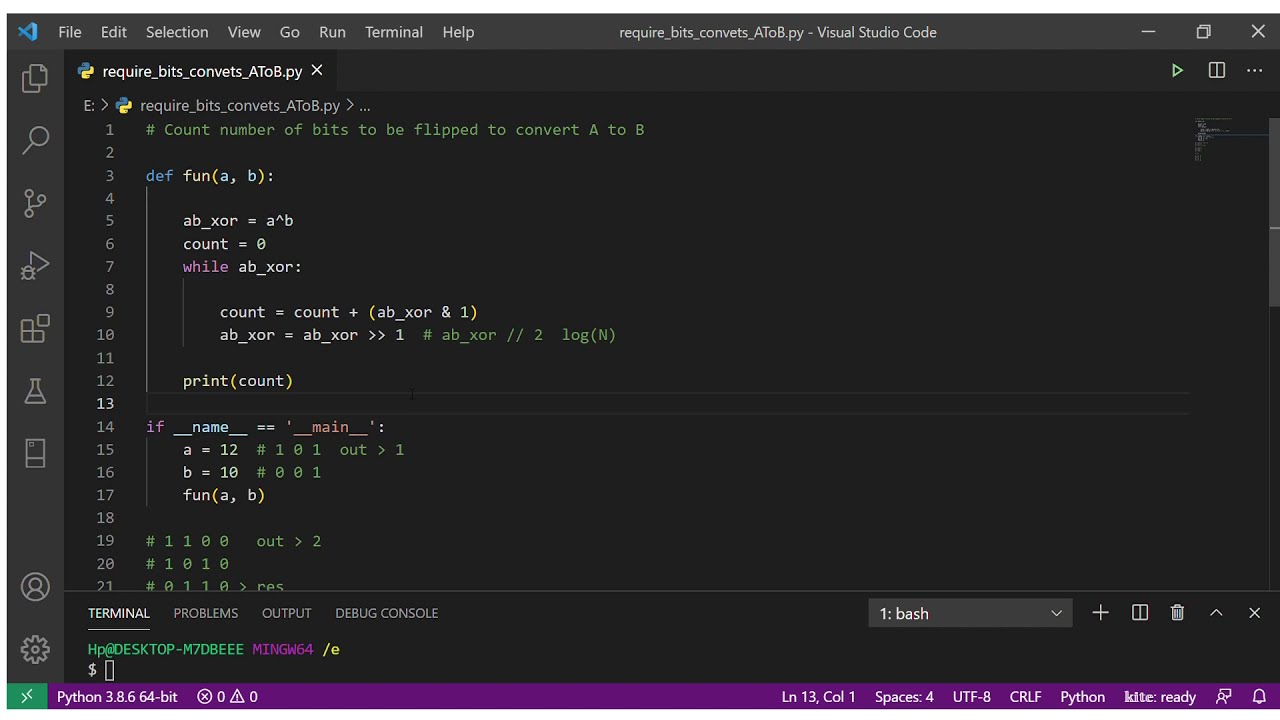
Task: Click the editor minimap
Action: coord(1229,140)
